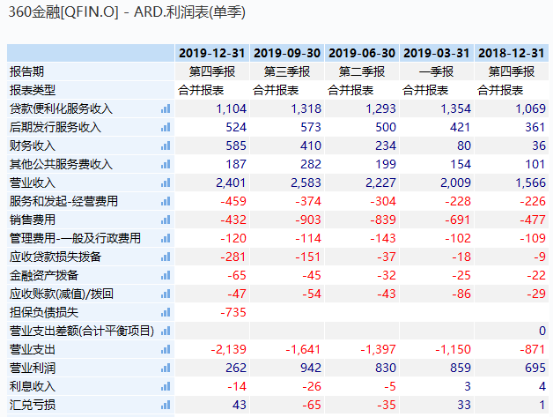The image size is (554, 418).
Task: Click chart icon beside 财务收入
Action: [x=165, y=146]
